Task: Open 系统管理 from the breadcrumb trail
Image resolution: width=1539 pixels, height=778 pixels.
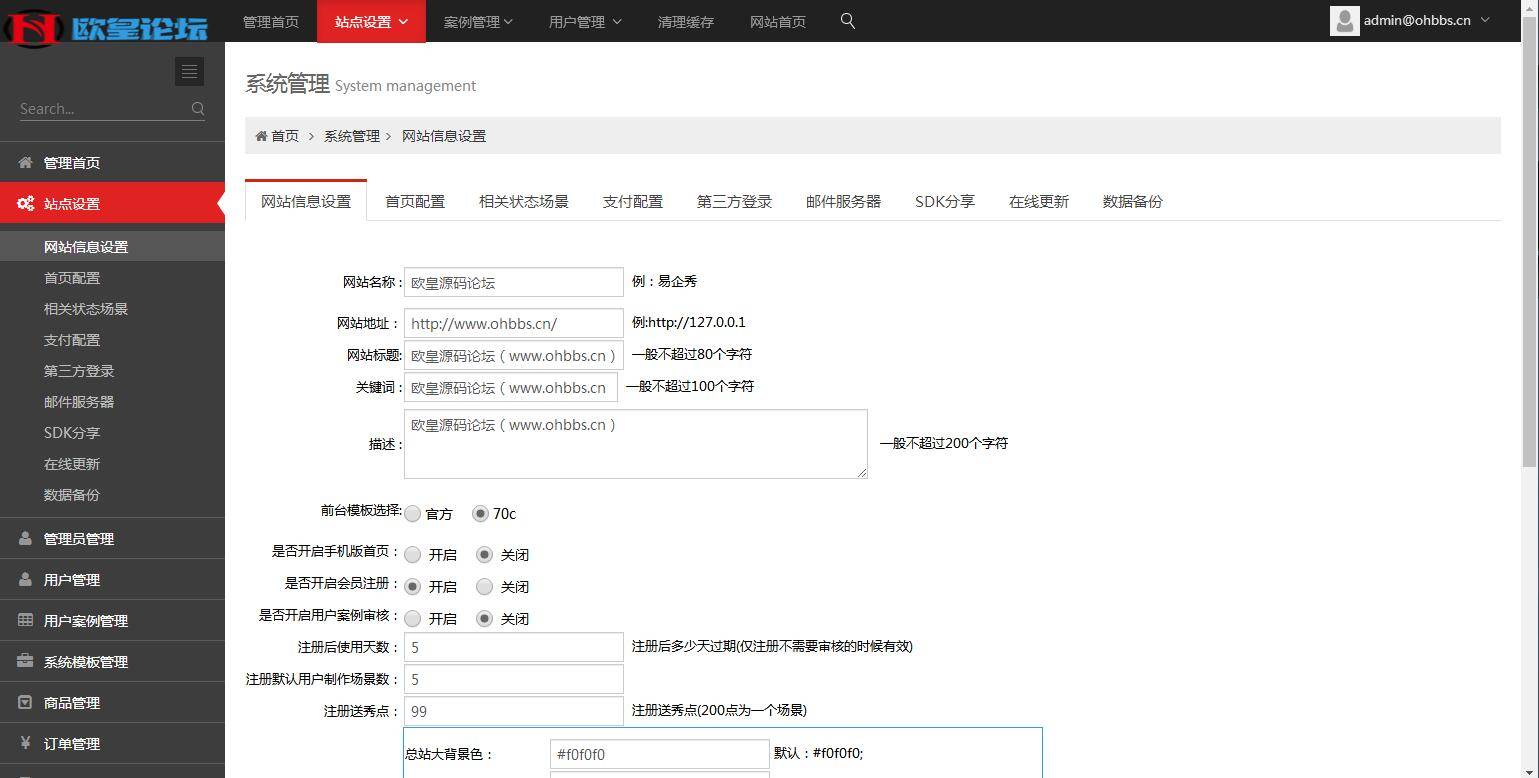Action: point(351,135)
